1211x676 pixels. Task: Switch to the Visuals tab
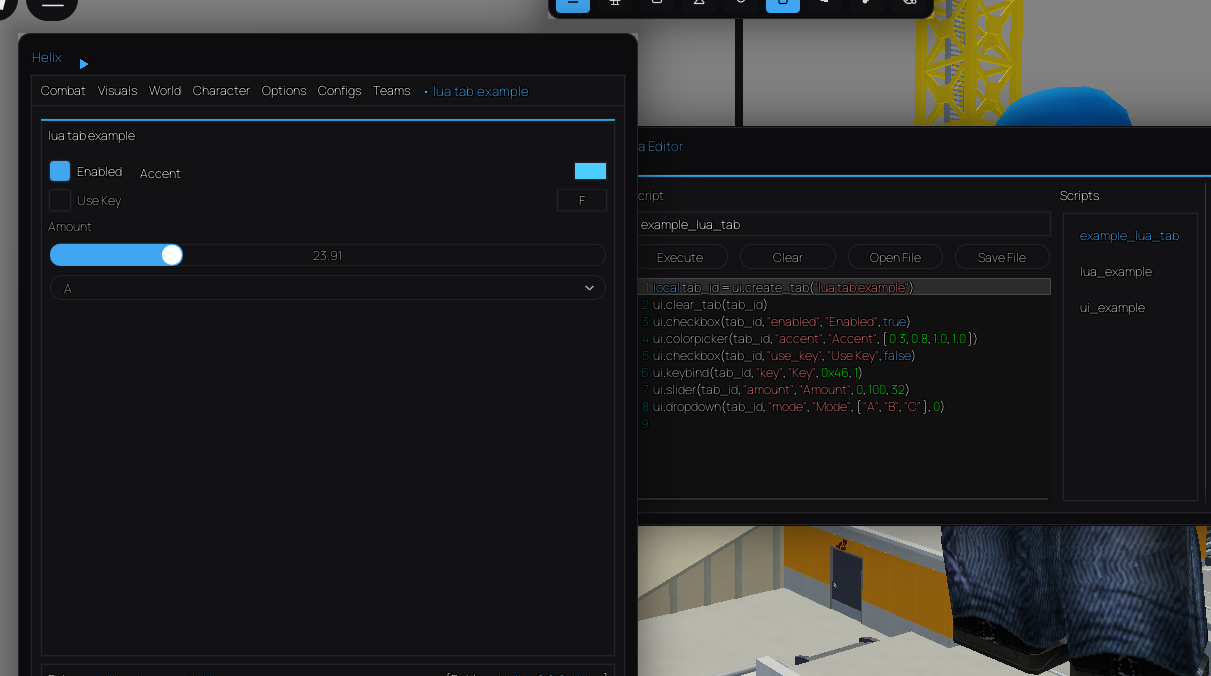[x=117, y=91]
